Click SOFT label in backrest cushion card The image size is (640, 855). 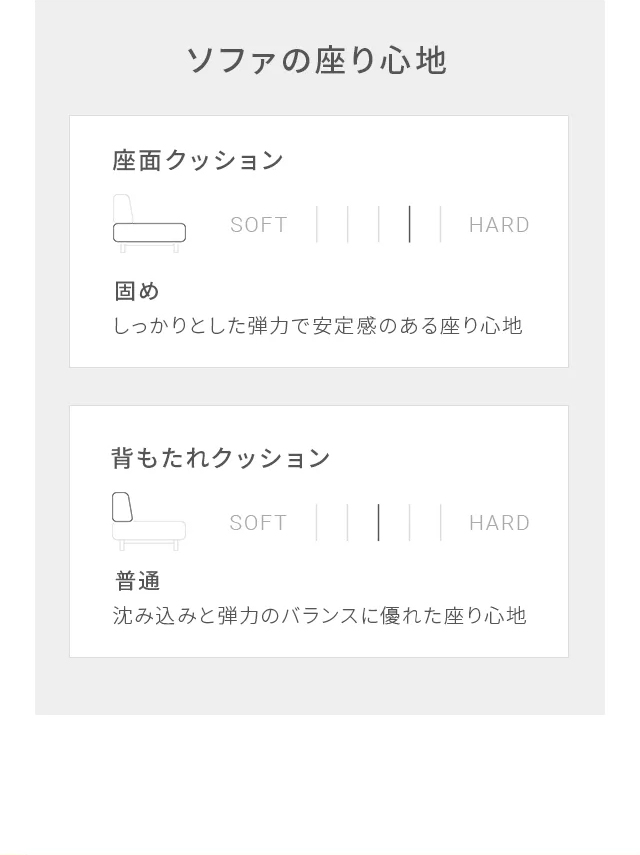[x=258, y=523]
